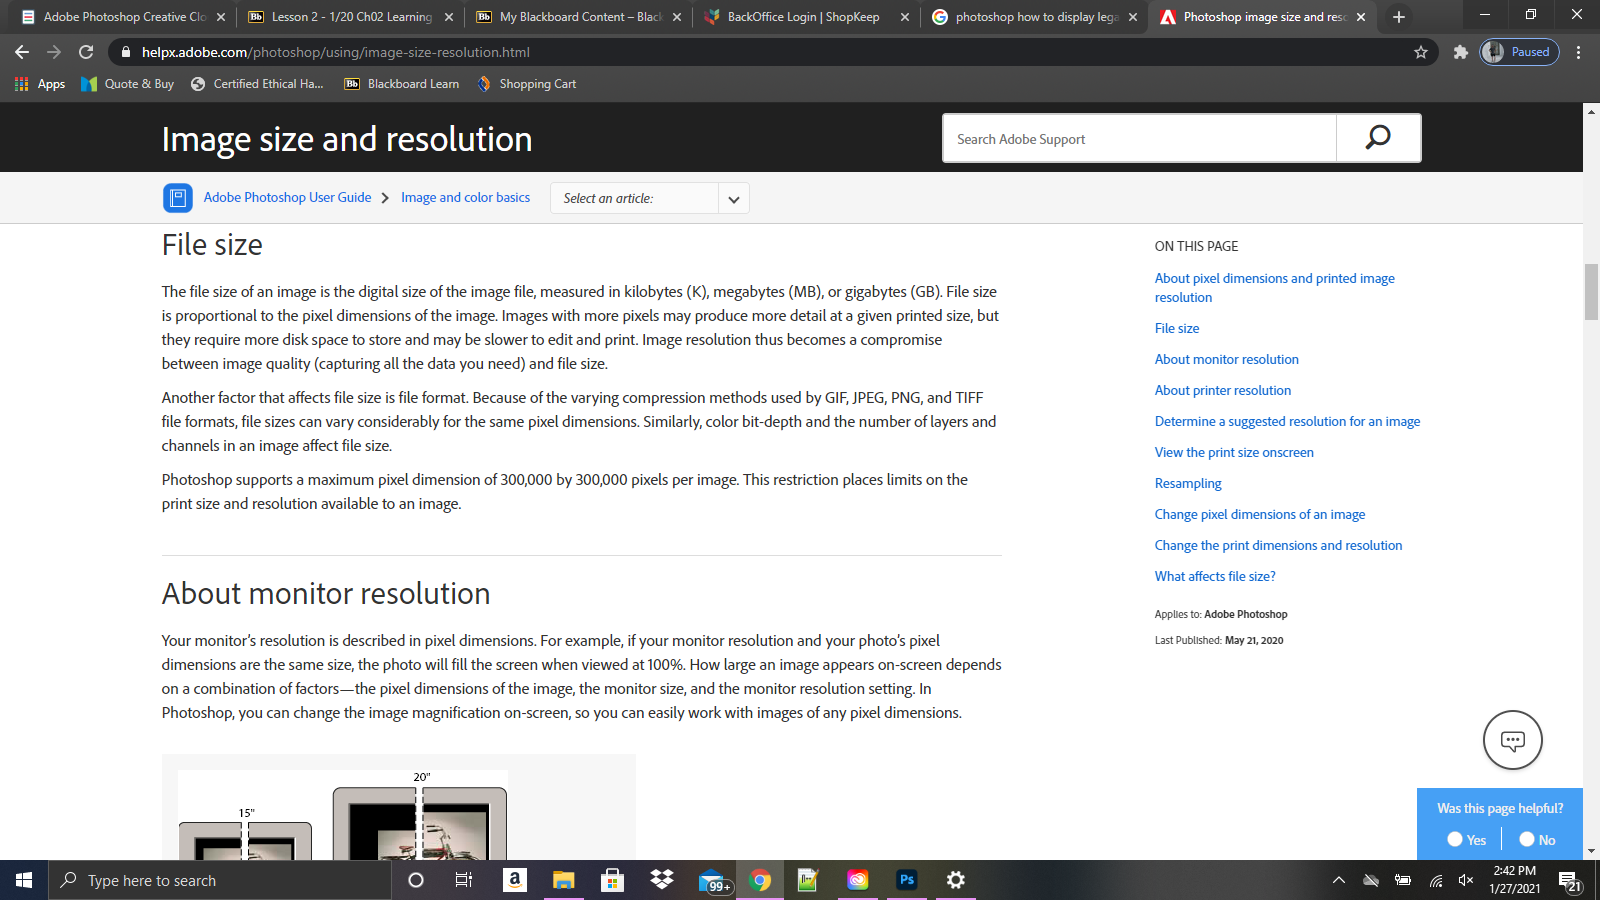
Task: Open a new browser tab
Action: pyautogui.click(x=1399, y=17)
